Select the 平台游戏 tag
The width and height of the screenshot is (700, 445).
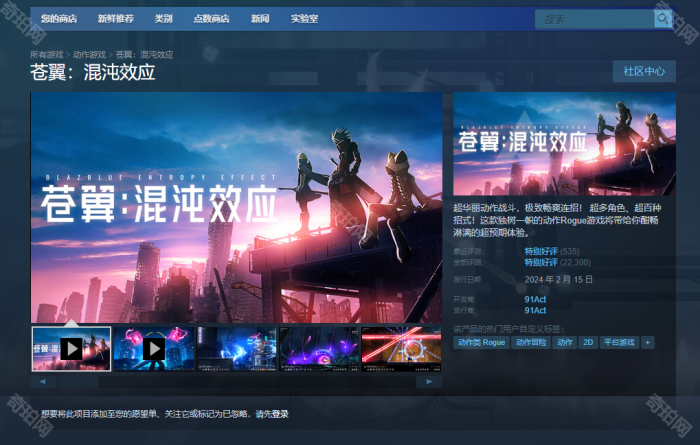click(619, 342)
